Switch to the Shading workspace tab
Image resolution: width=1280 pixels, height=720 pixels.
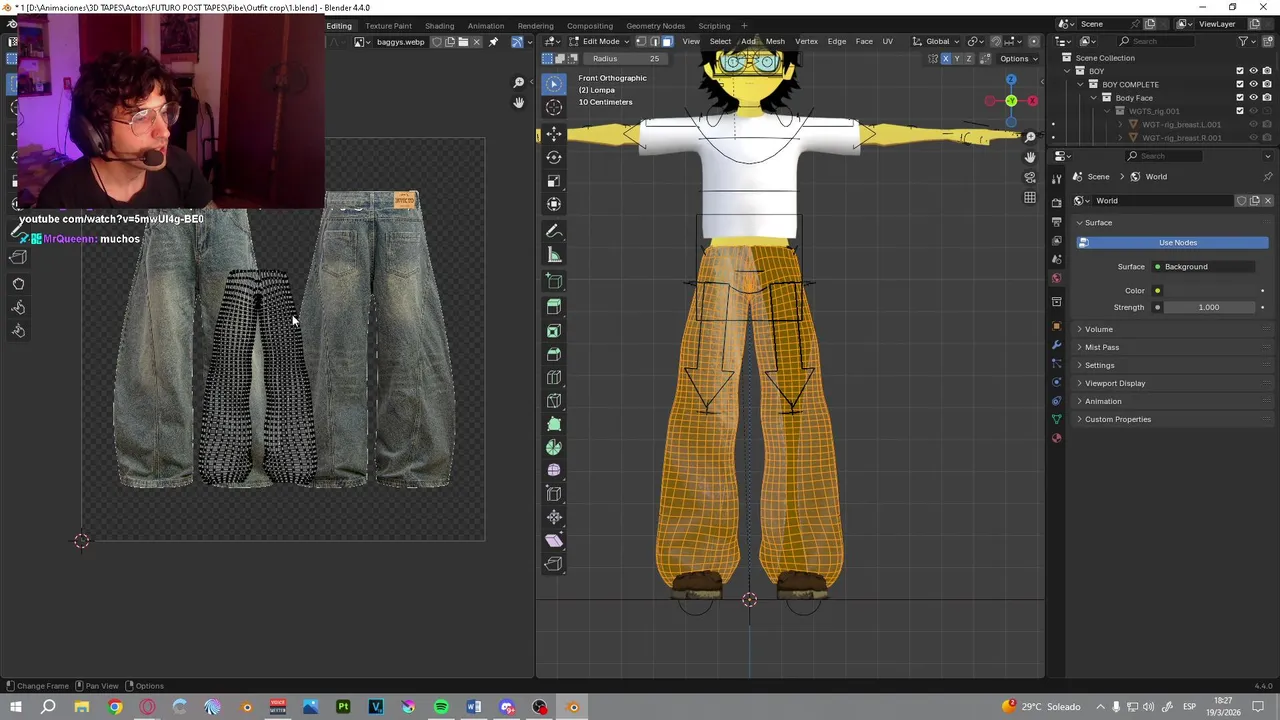point(439,26)
